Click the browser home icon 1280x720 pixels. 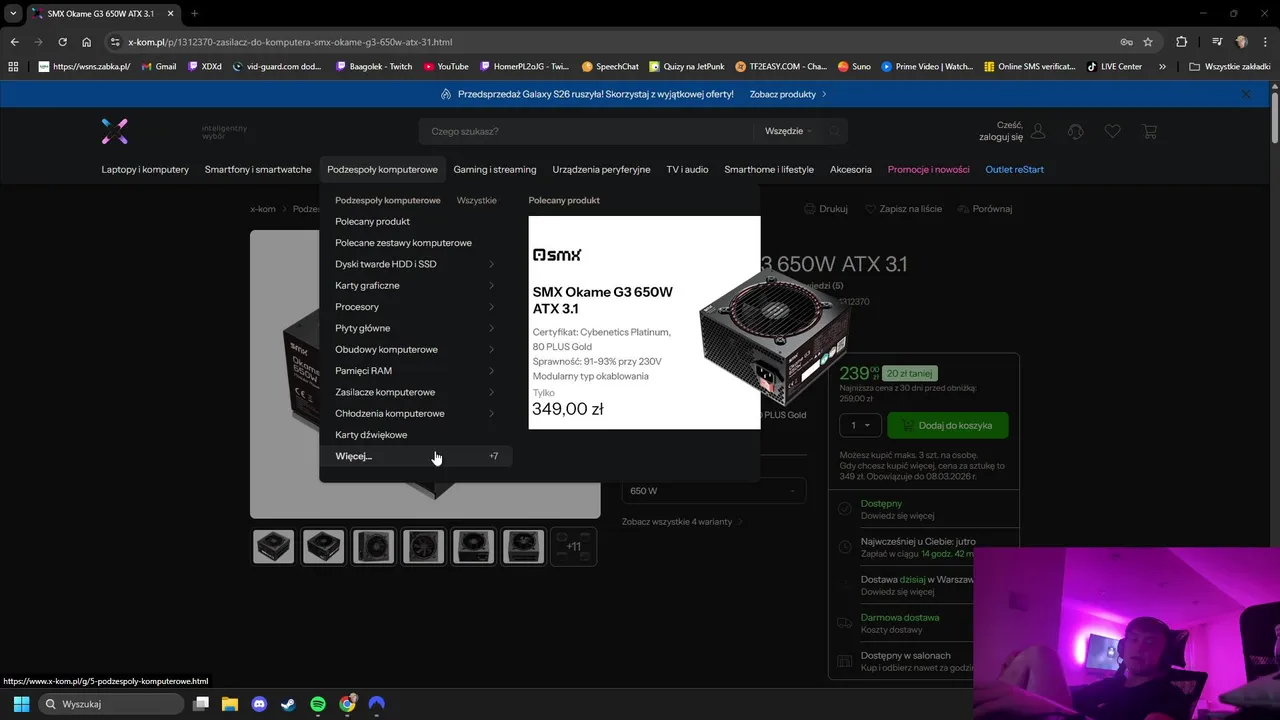tap(87, 42)
